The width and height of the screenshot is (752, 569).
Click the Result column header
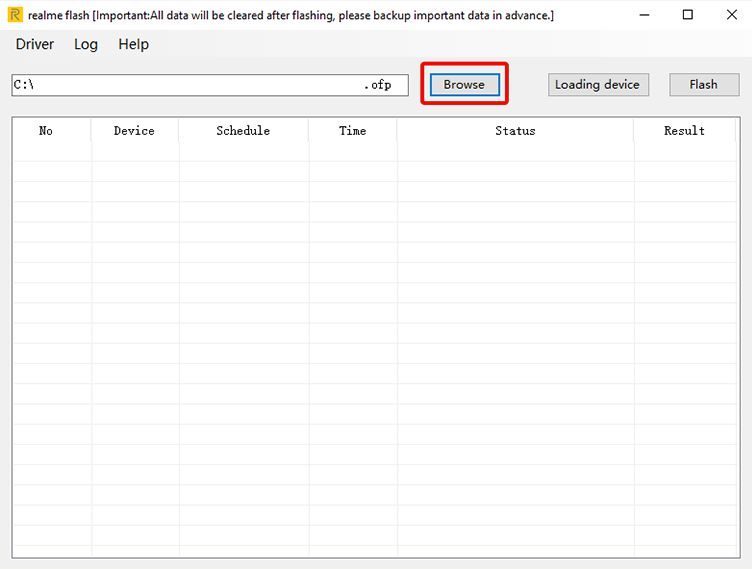(684, 131)
